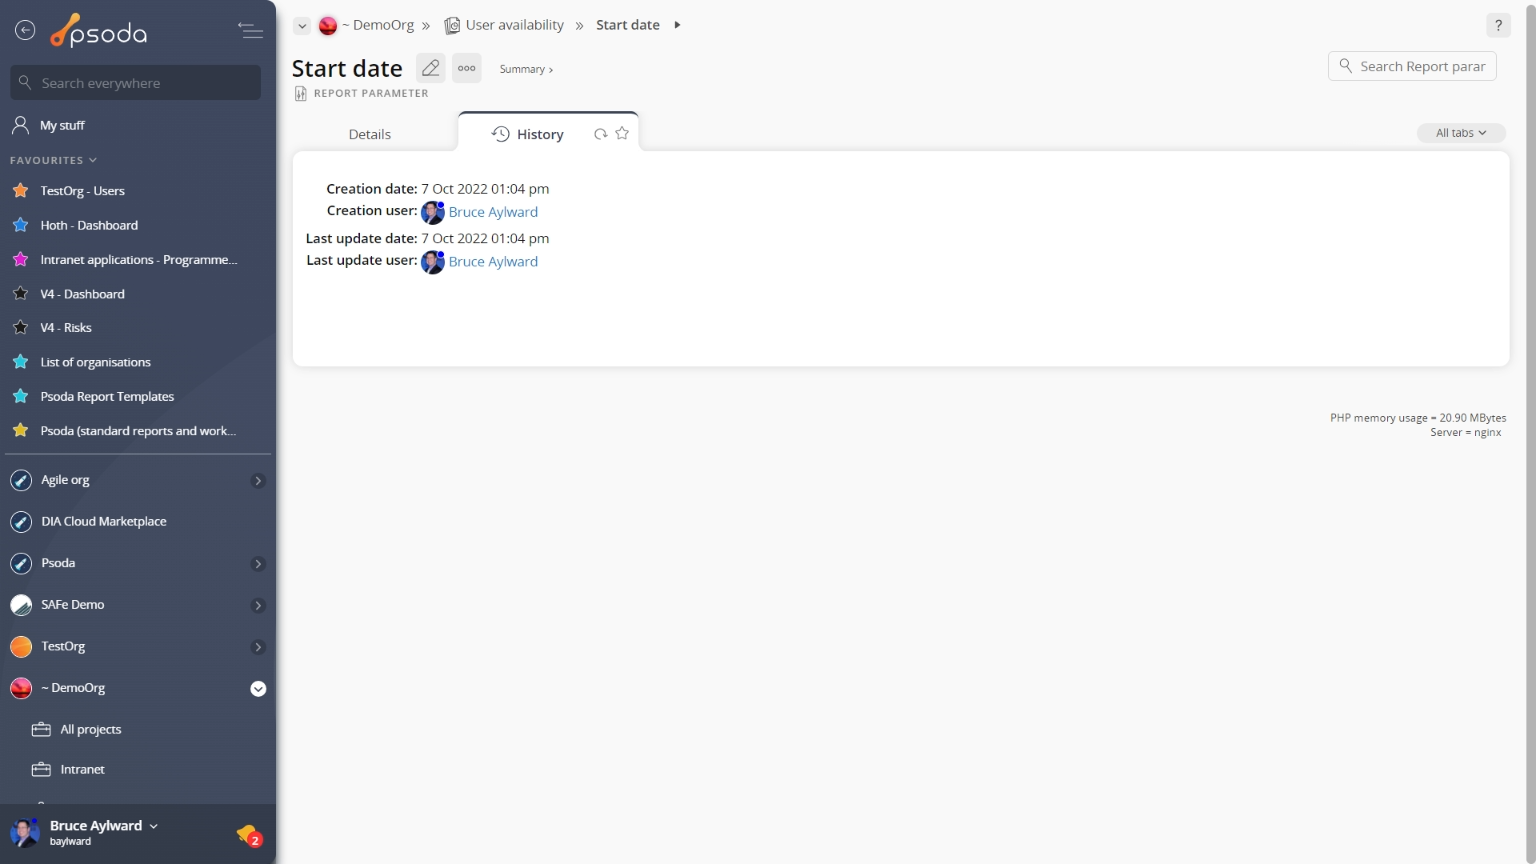Go to User availability breadcrumb
The image size is (1536, 864).
click(514, 25)
